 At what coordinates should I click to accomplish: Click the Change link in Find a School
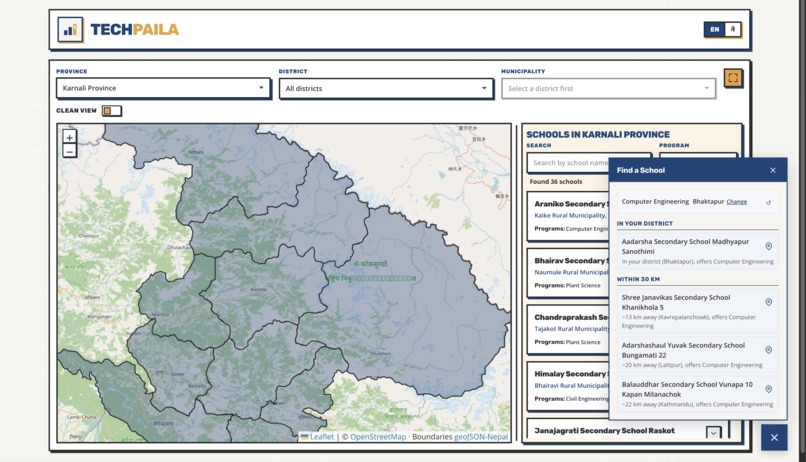(737, 202)
